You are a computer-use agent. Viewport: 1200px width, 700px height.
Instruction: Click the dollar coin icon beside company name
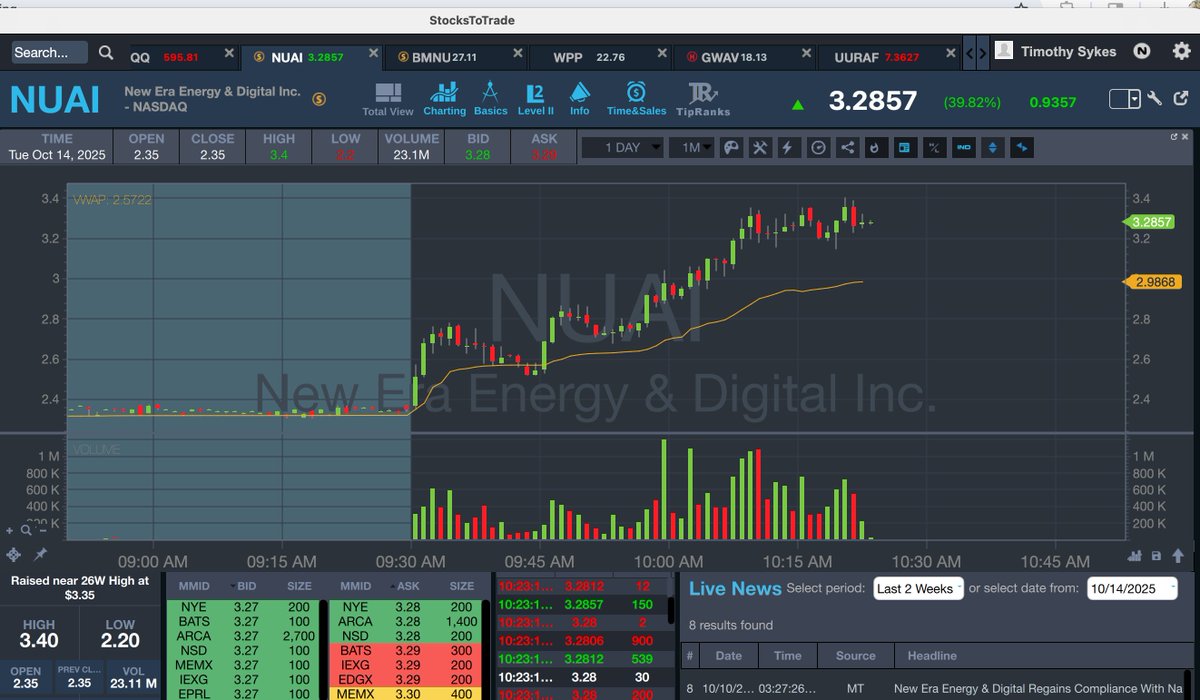(319, 99)
